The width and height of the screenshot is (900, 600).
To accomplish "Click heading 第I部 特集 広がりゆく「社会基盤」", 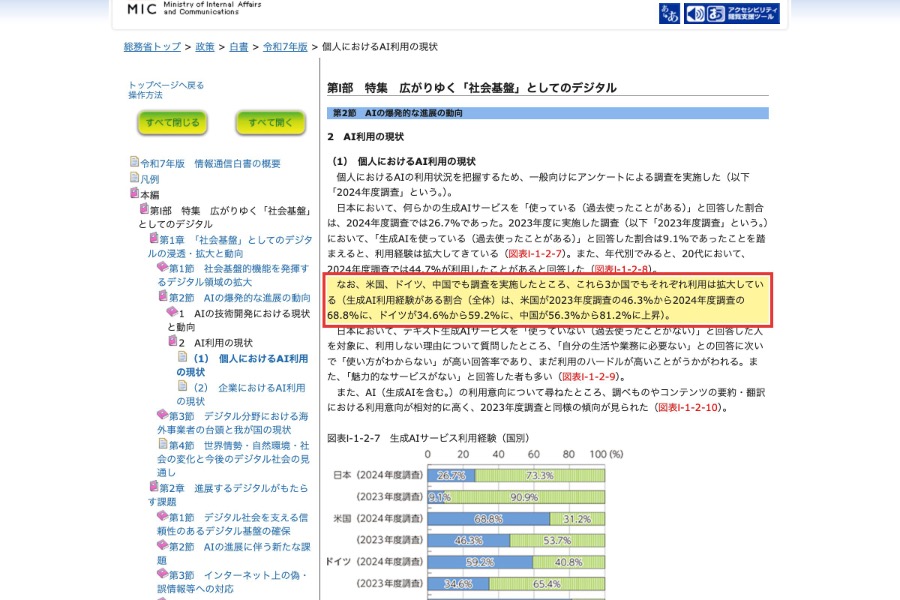I will click(x=472, y=88).
